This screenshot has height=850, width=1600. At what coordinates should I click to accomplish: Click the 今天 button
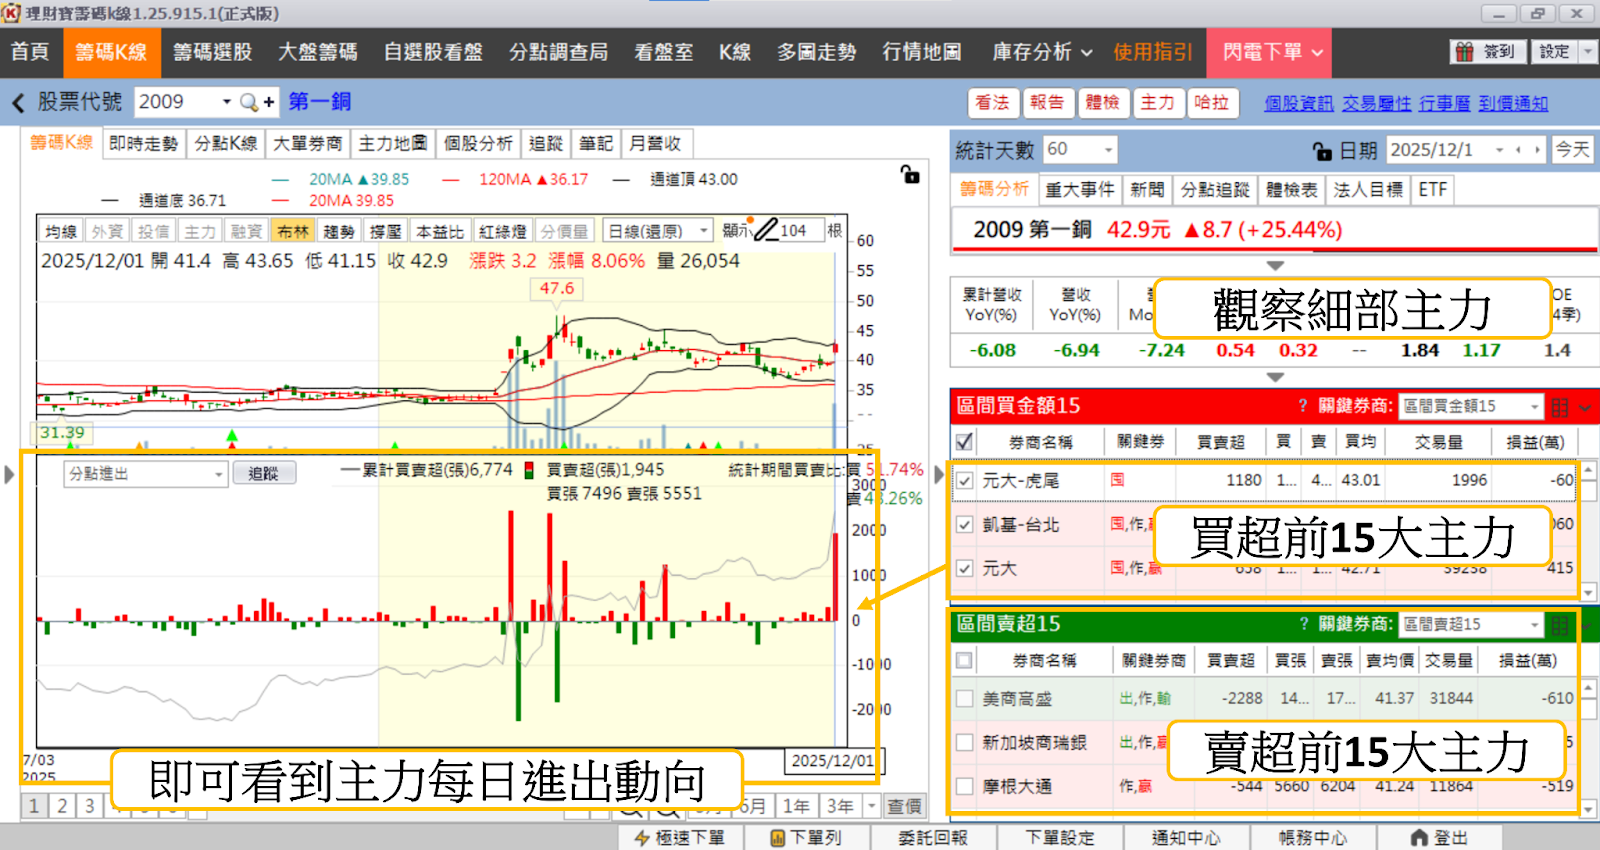tap(1572, 150)
